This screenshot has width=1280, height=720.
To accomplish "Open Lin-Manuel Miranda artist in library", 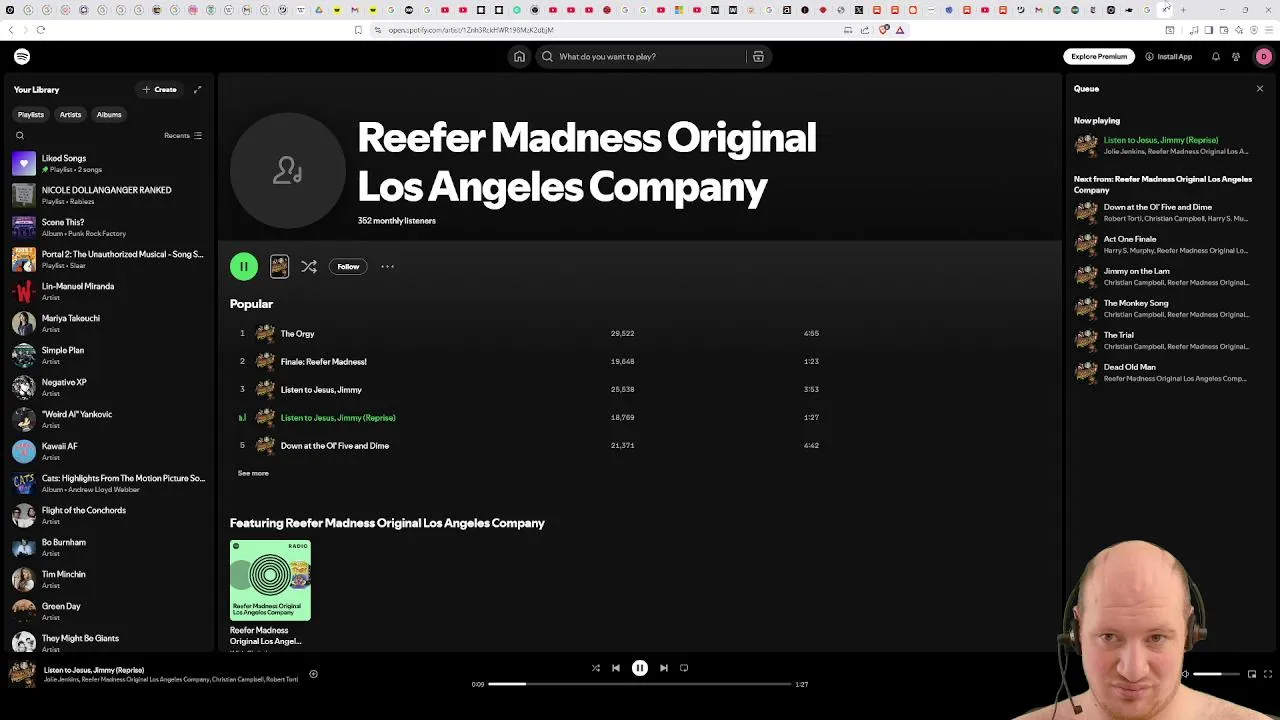I will pos(108,291).
